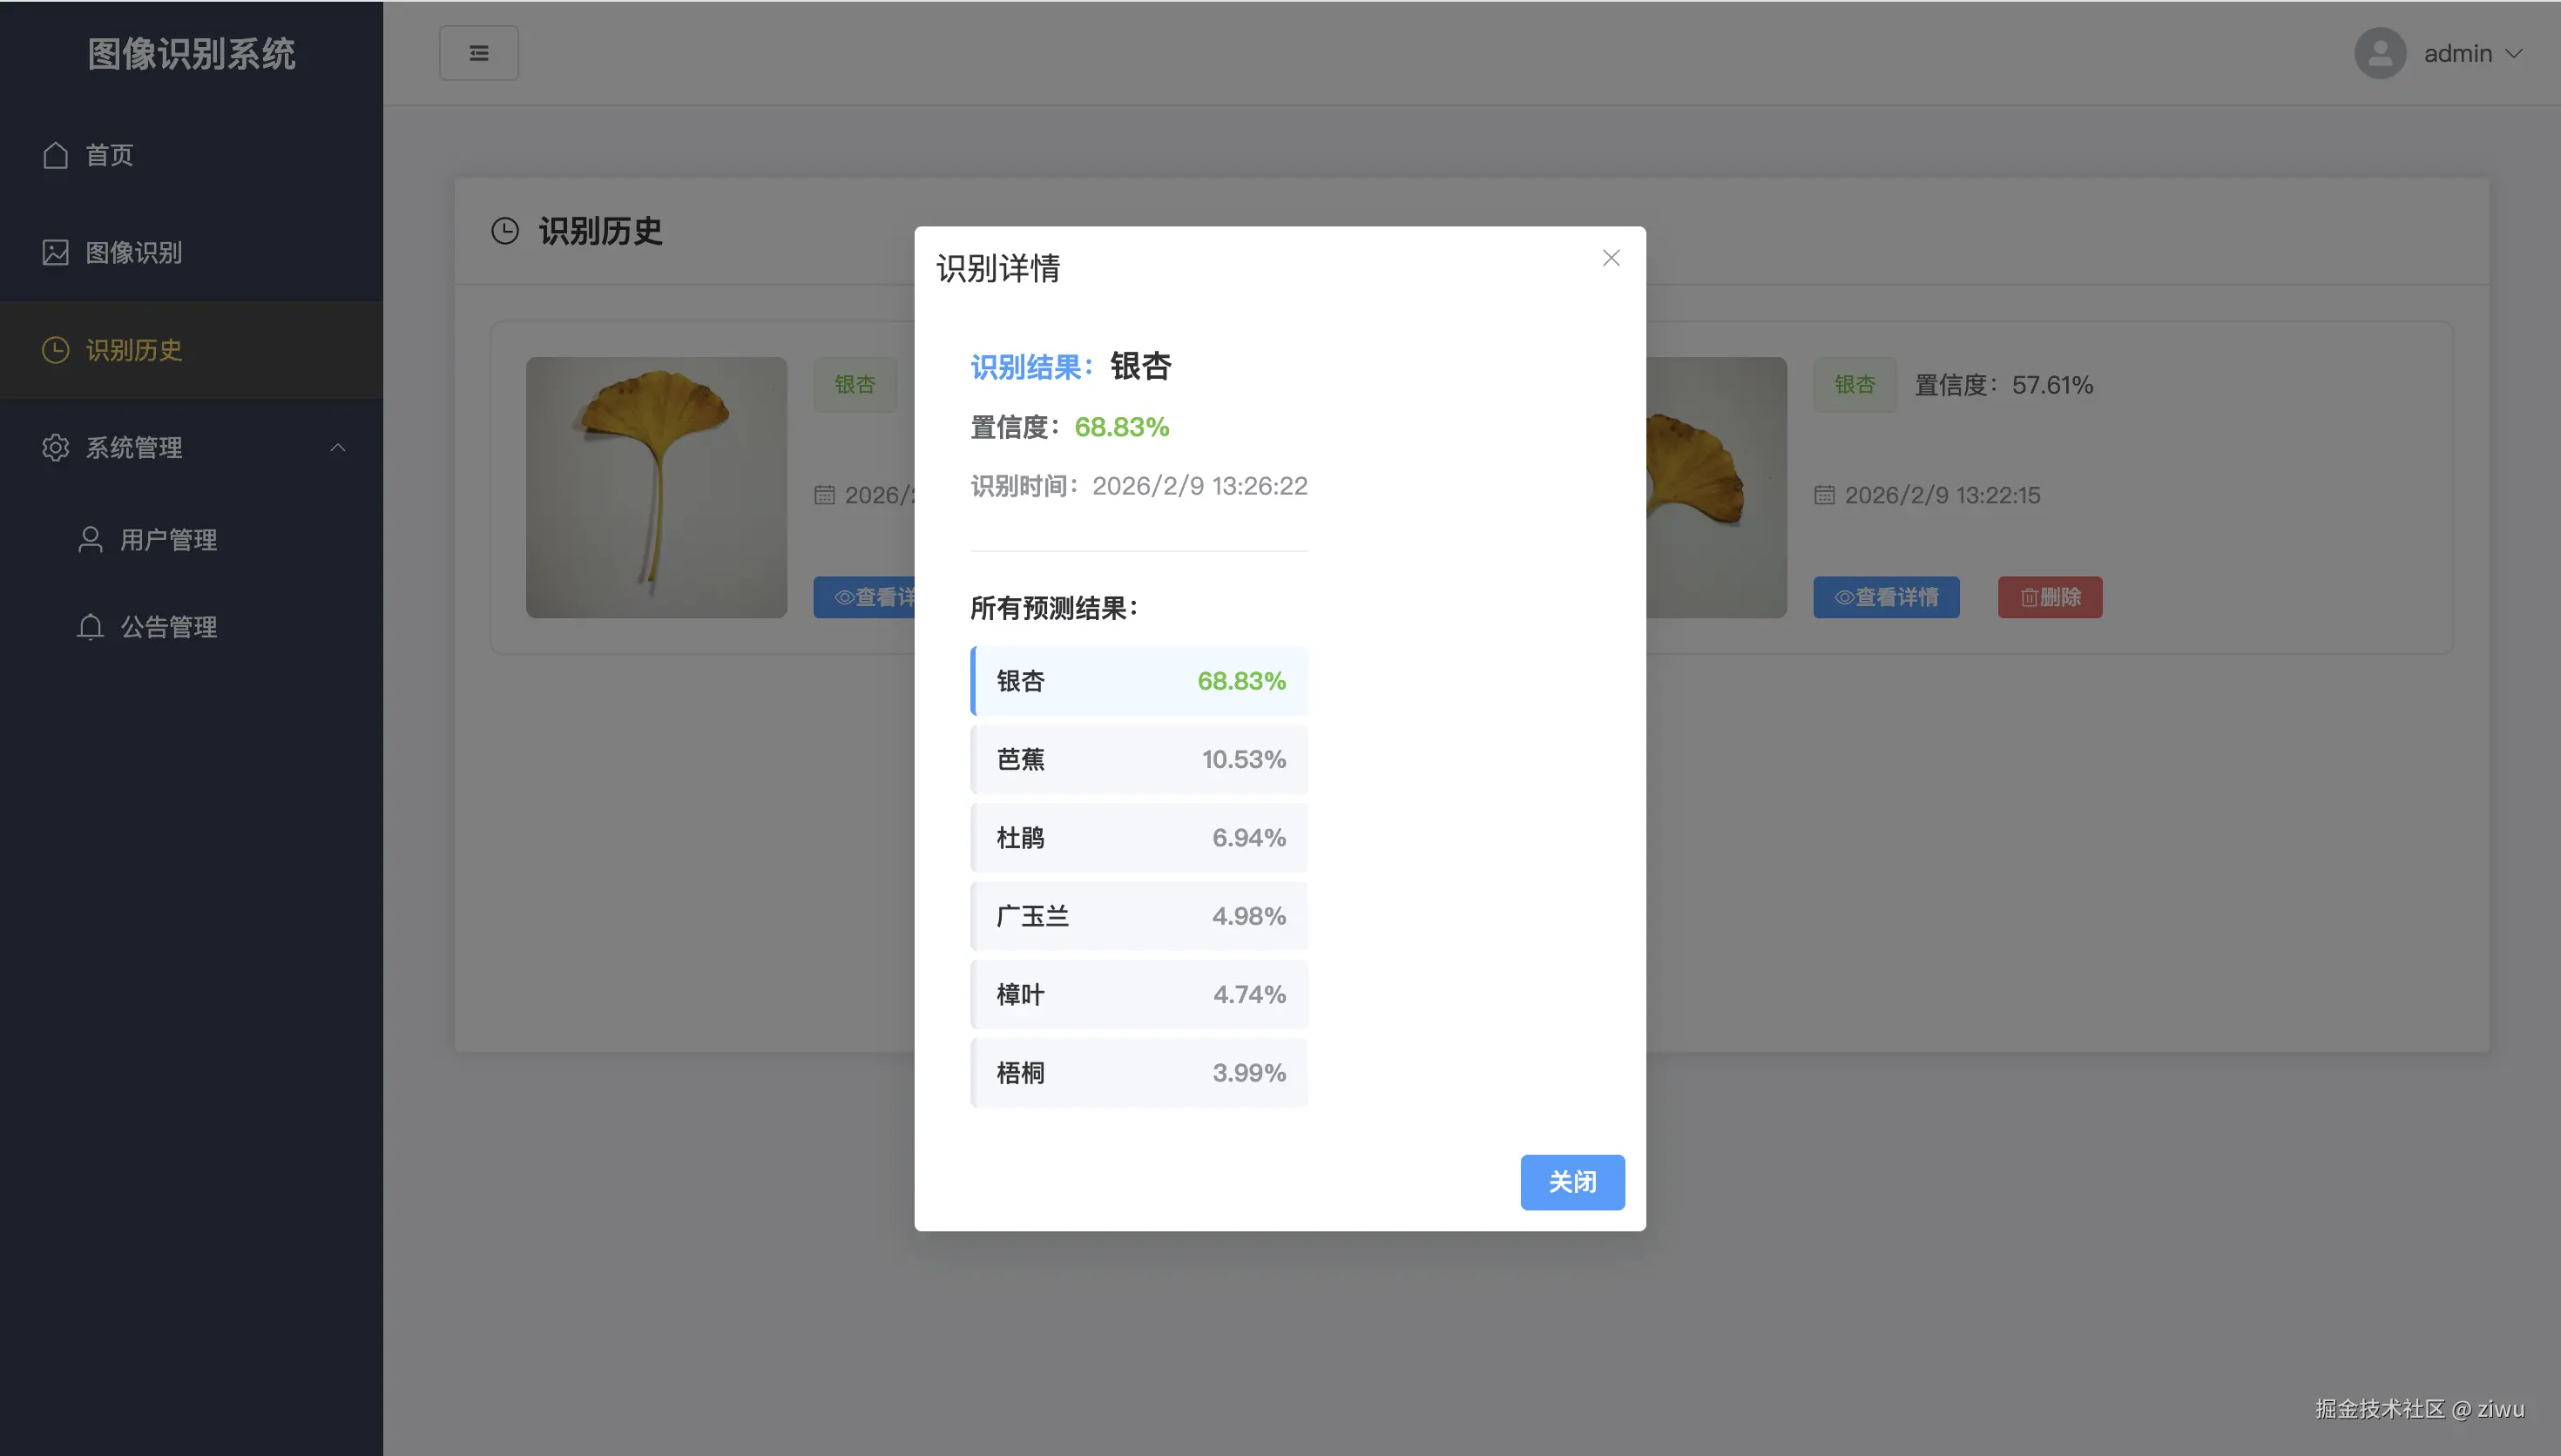Open the 系统管理 gear icon

(55, 447)
